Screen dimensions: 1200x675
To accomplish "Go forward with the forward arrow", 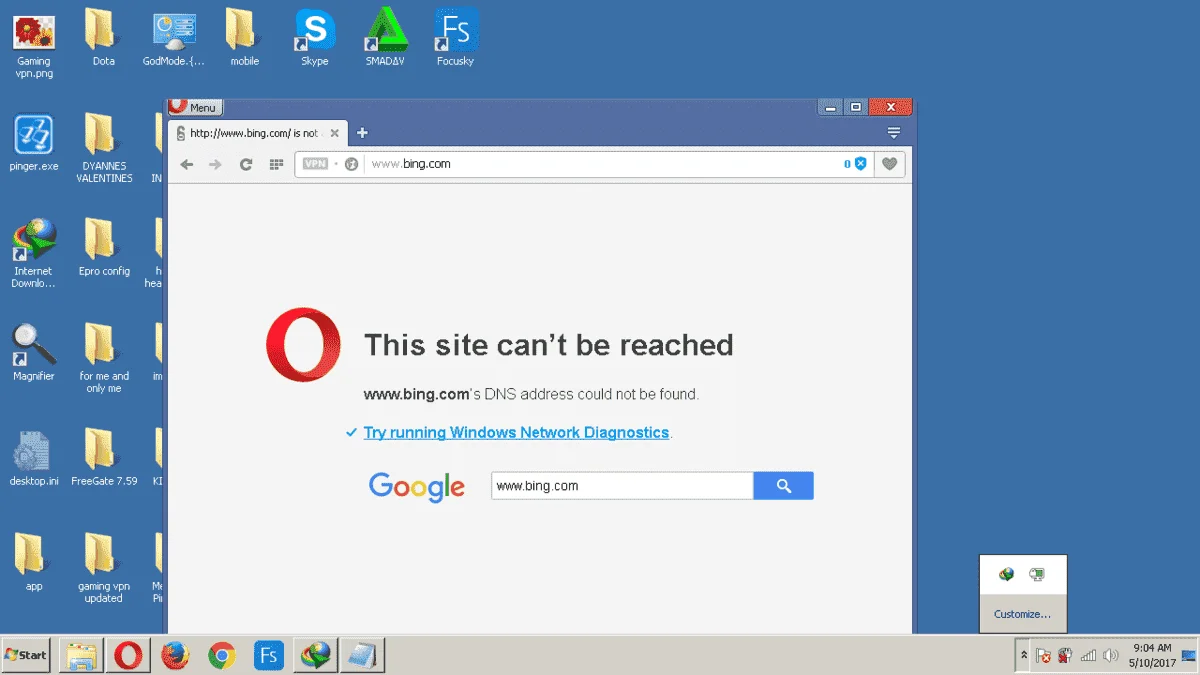I will 215,164.
